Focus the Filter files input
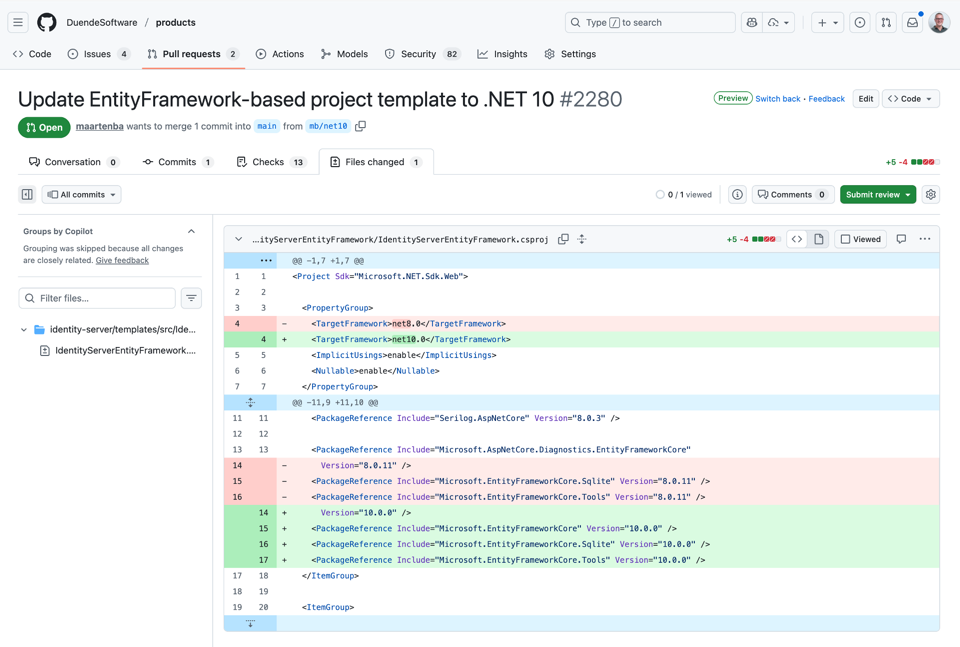 (x=97, y=298)
